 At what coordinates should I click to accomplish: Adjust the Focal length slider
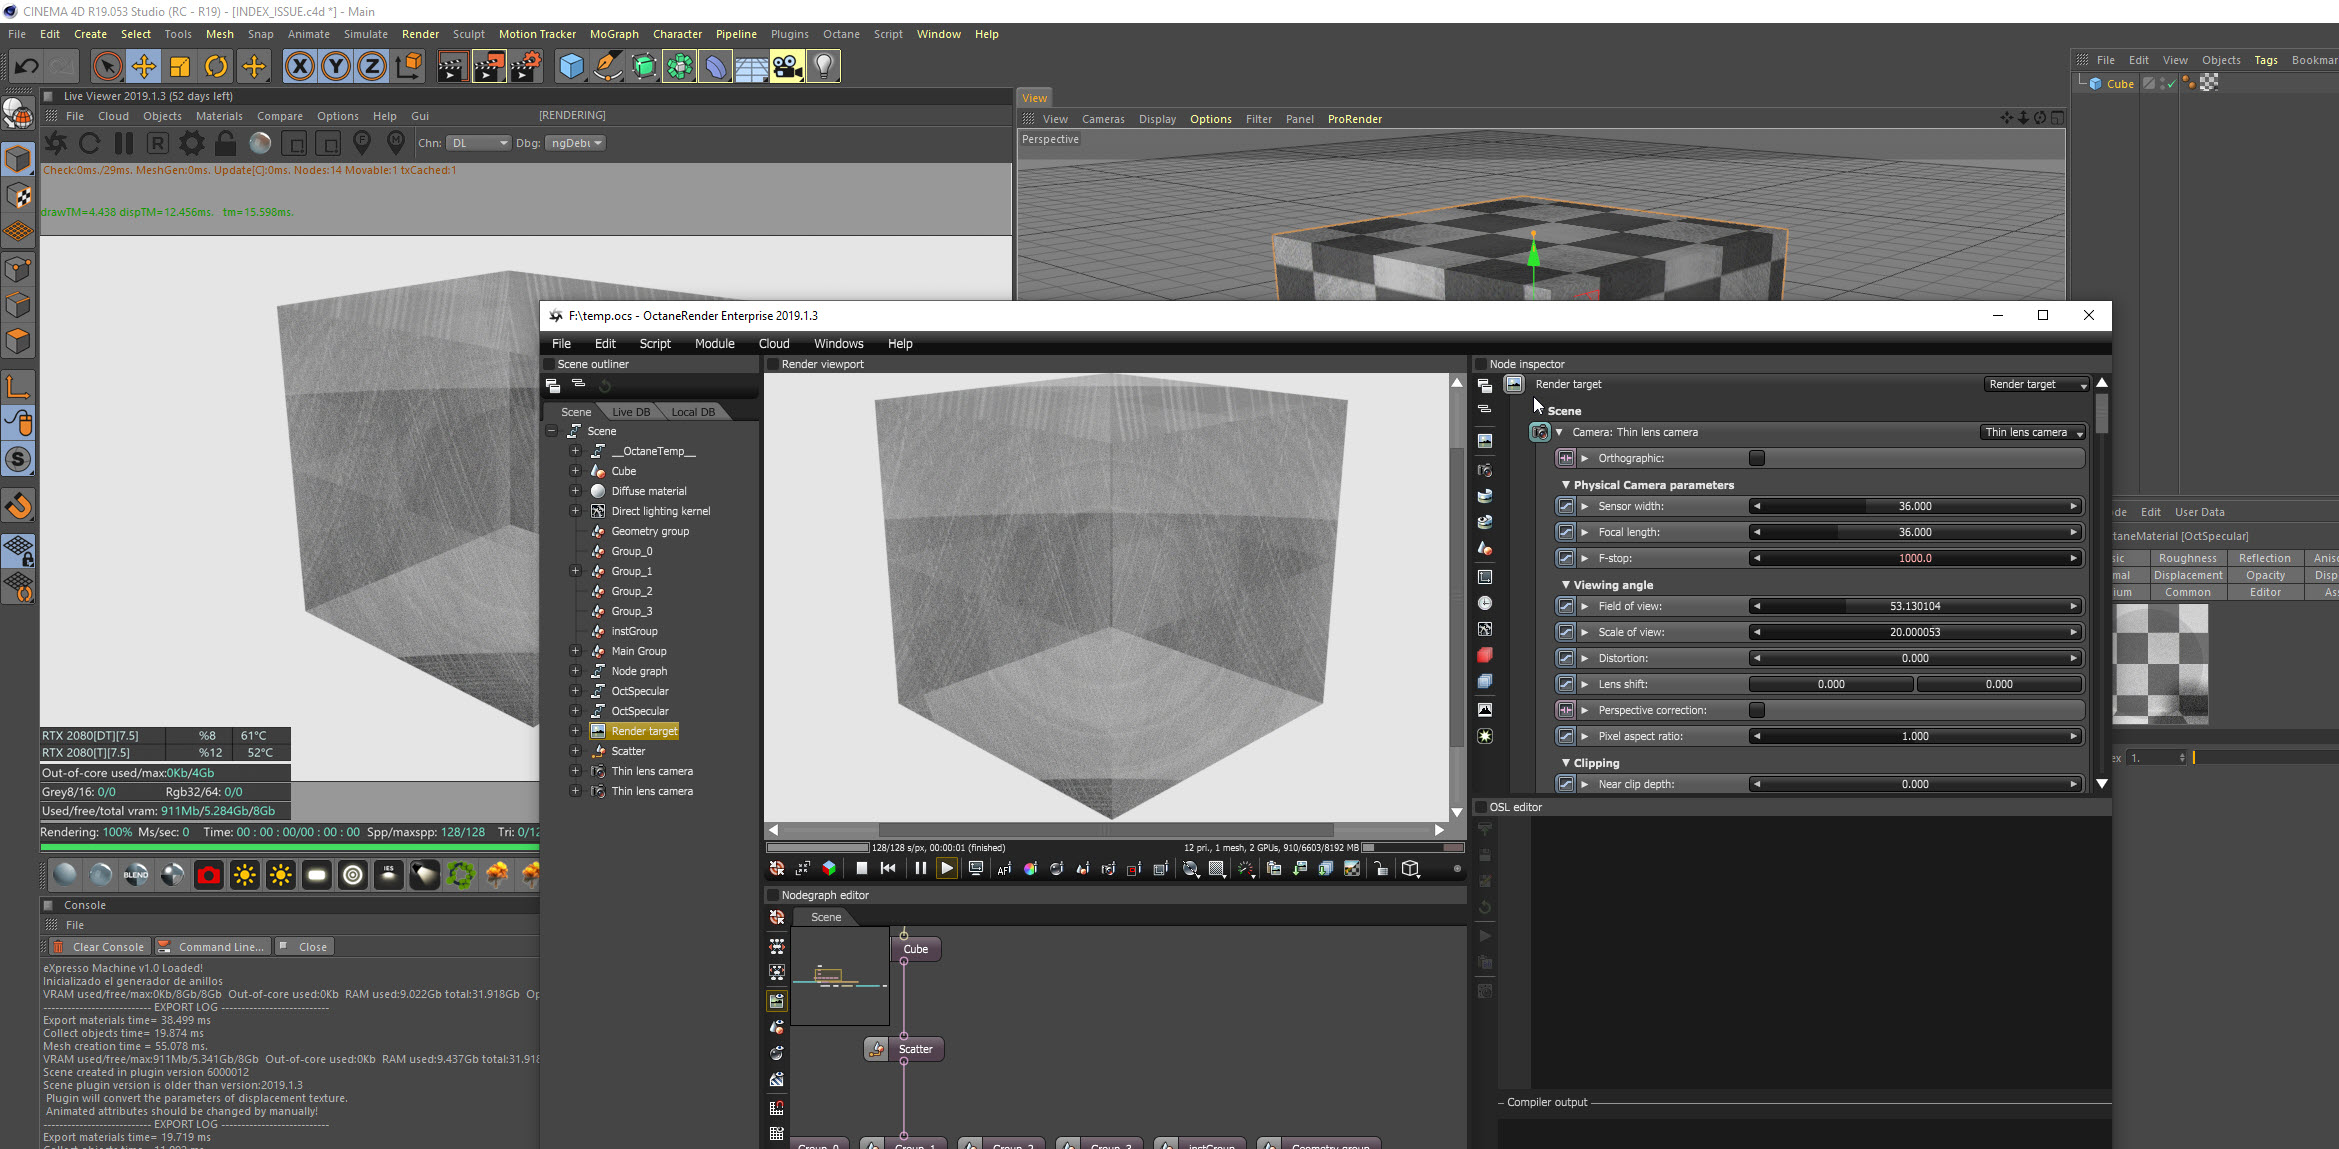[x=1914, y=532]
